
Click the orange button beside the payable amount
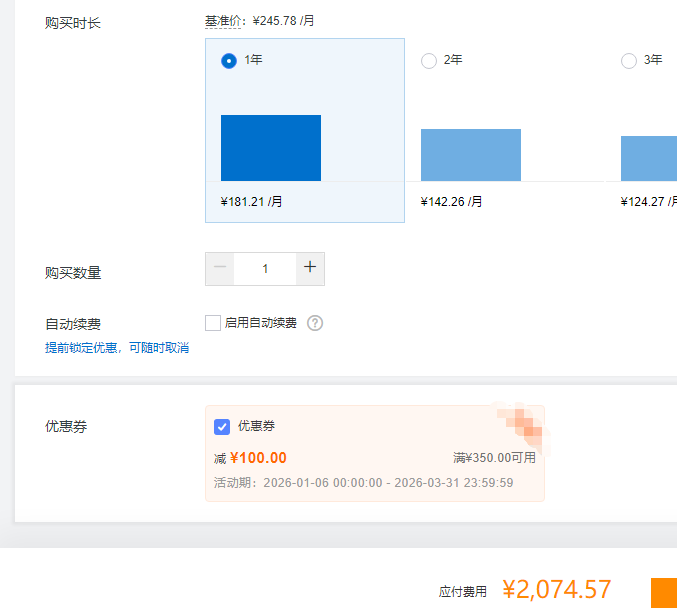[x=664, y=591]
